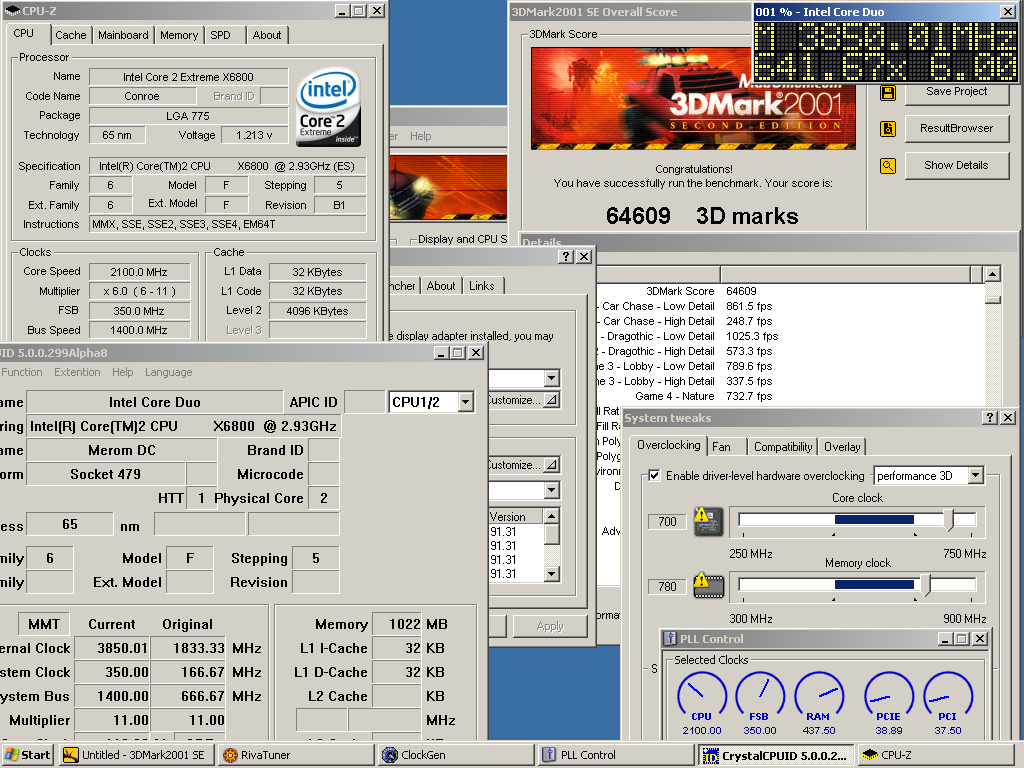Screen dimensions: 1024x768
Task: Click the Memory clock warning test icon
Action: click(x=708, y=585)
